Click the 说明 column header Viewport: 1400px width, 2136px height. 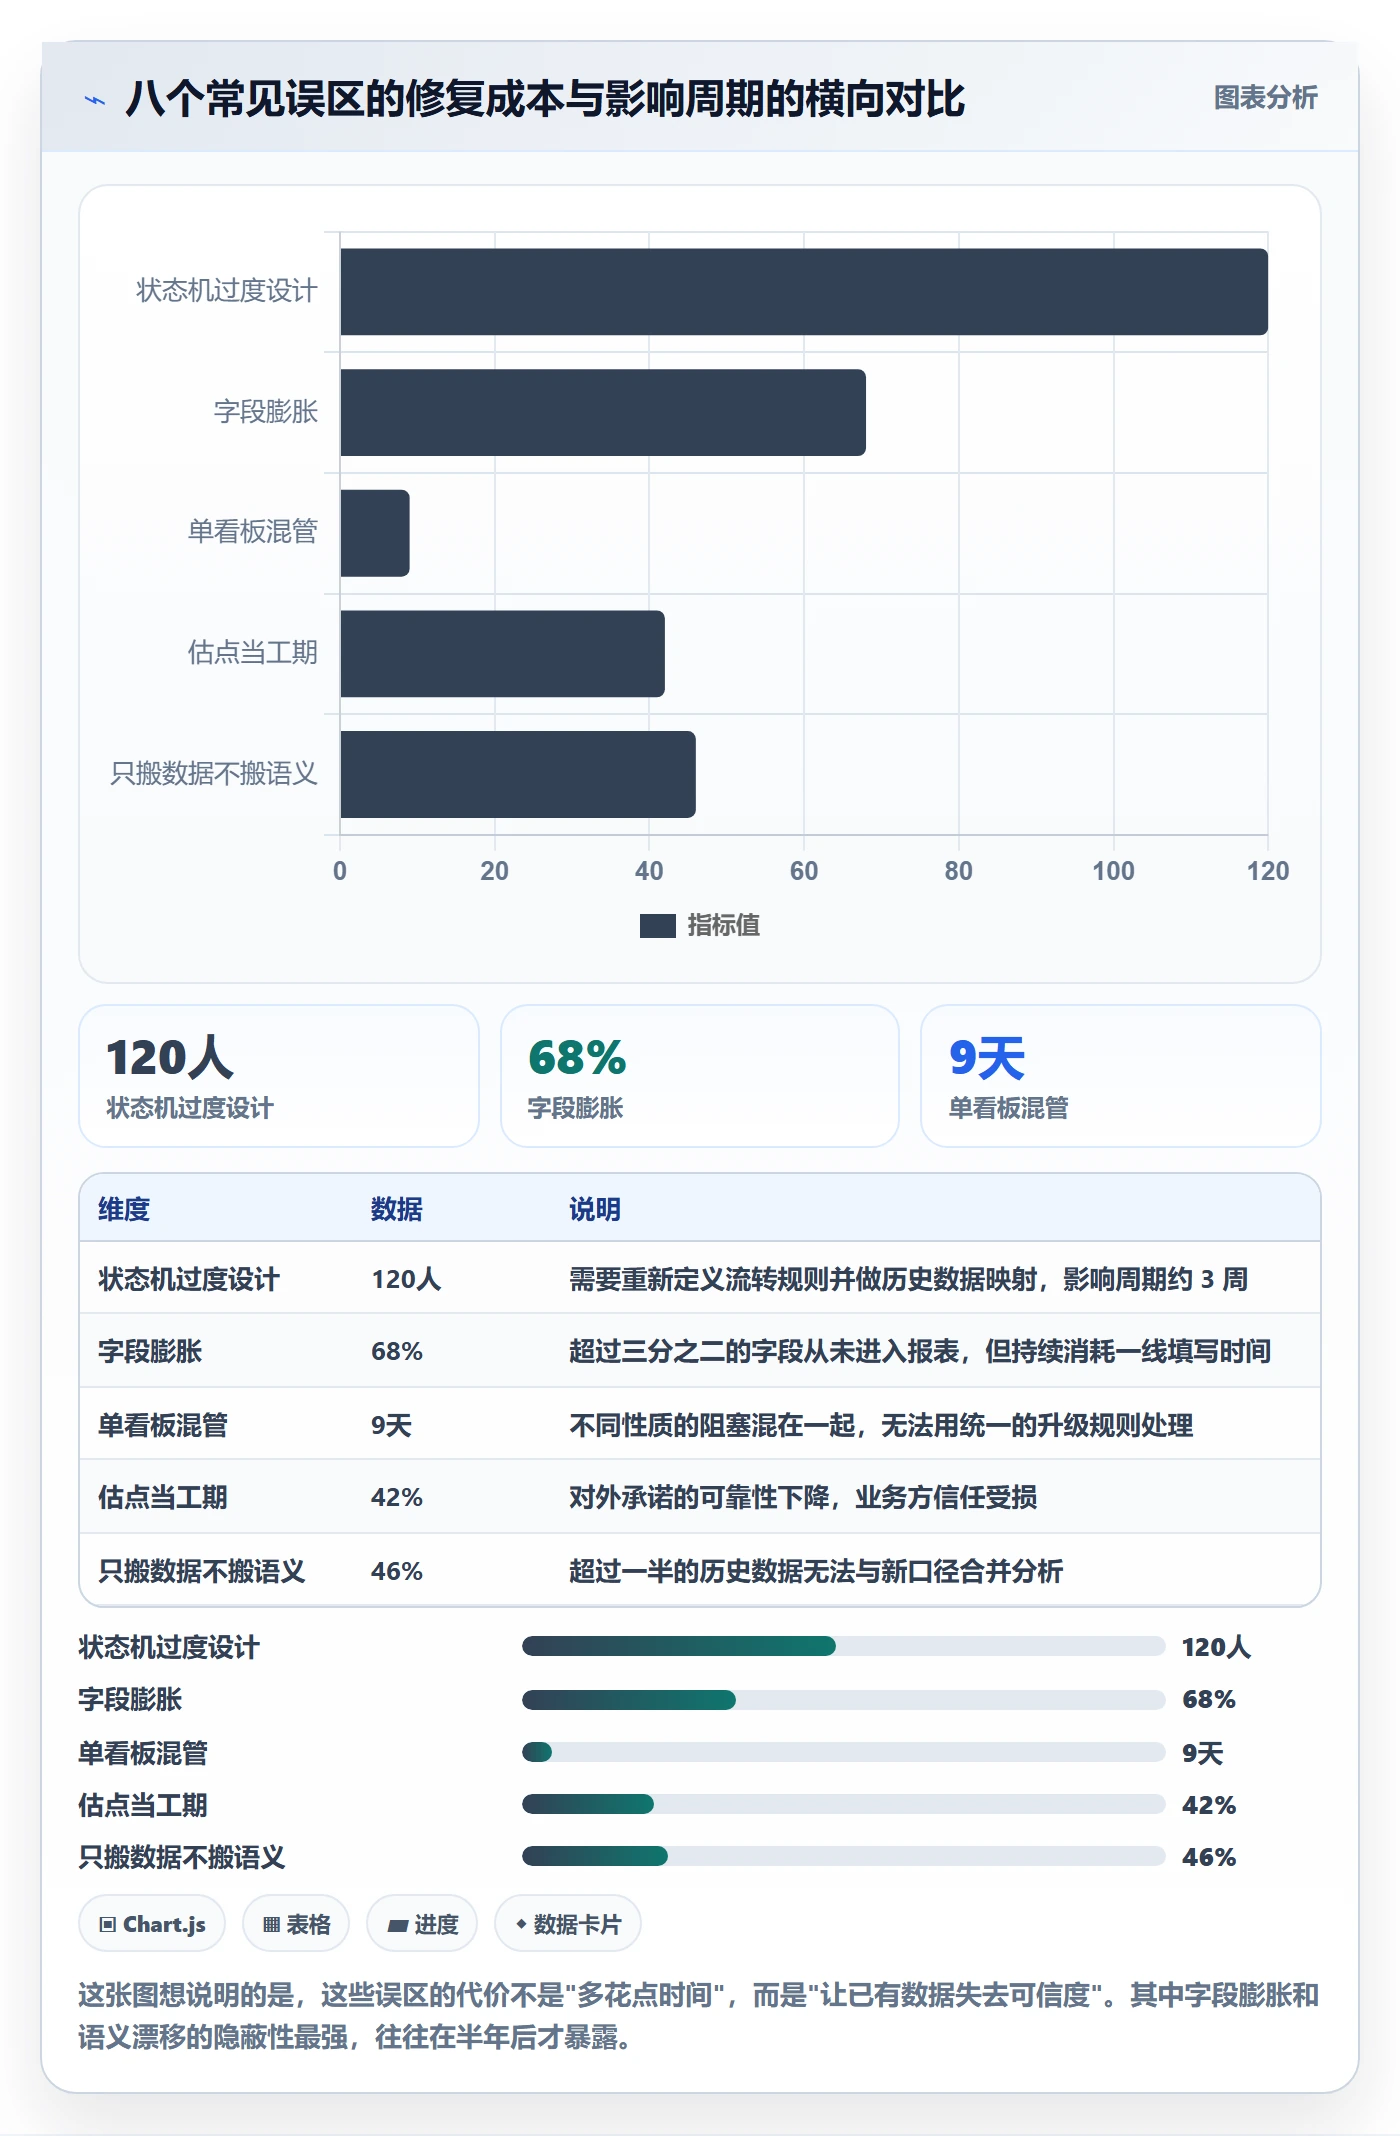pyautogui.click(x=595, y=1209)
